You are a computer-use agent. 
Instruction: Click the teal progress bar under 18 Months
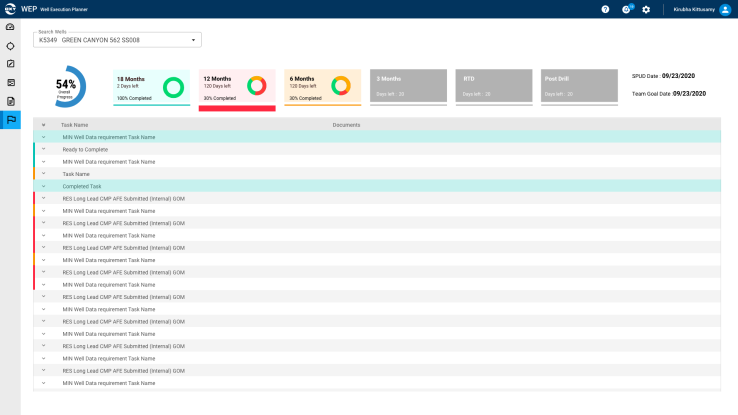[x=152, y=105]
